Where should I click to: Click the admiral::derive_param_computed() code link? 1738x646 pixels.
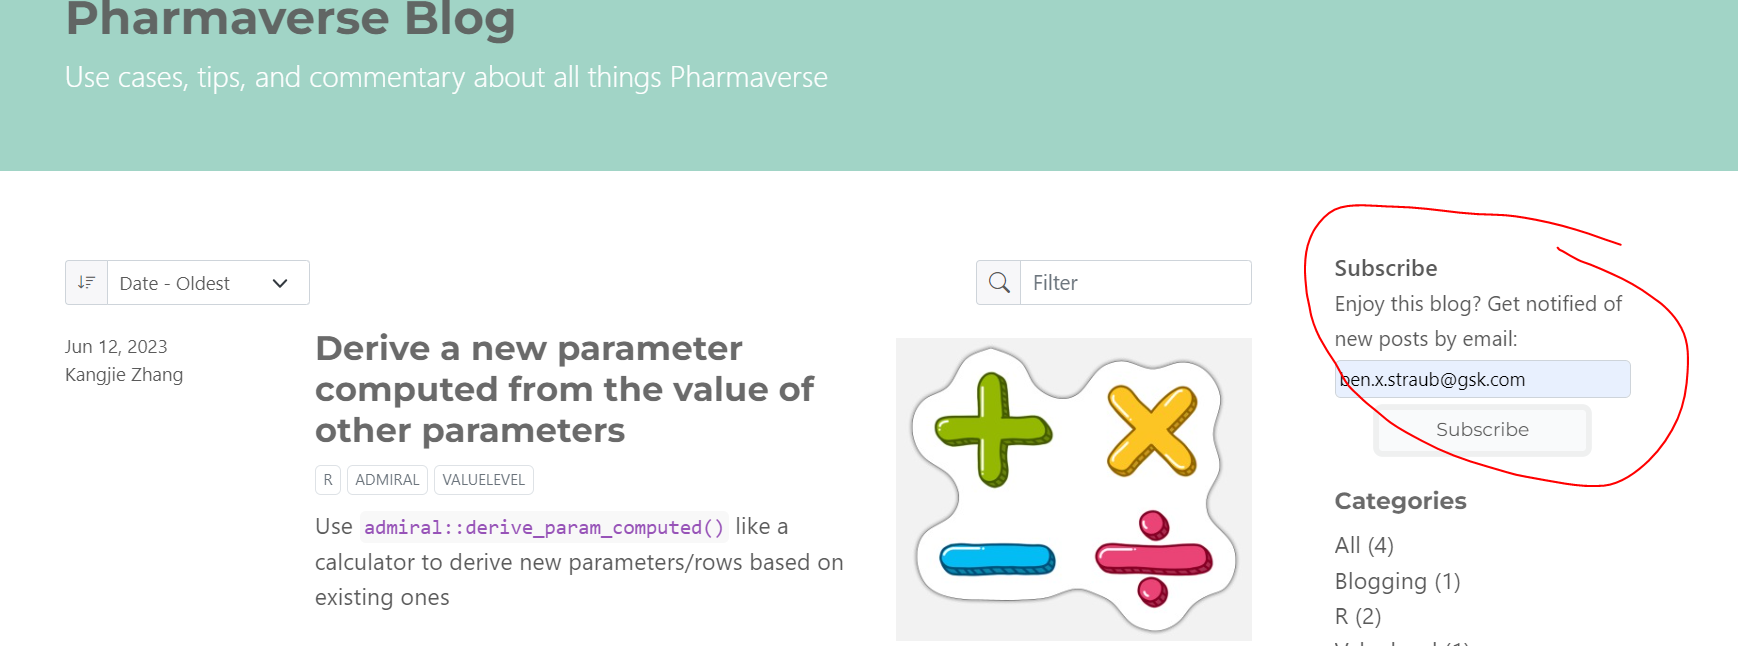coord(546,527)
